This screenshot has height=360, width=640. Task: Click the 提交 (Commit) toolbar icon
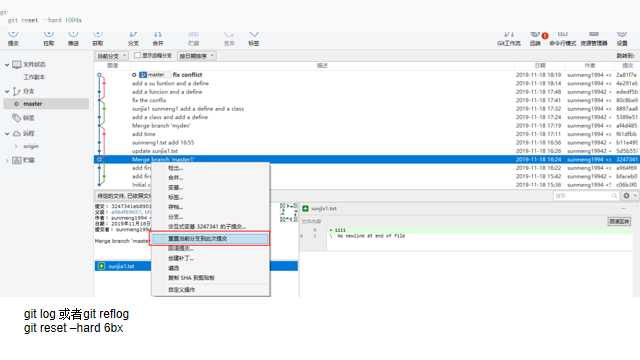pyautogui.click(x=13, y=38)
